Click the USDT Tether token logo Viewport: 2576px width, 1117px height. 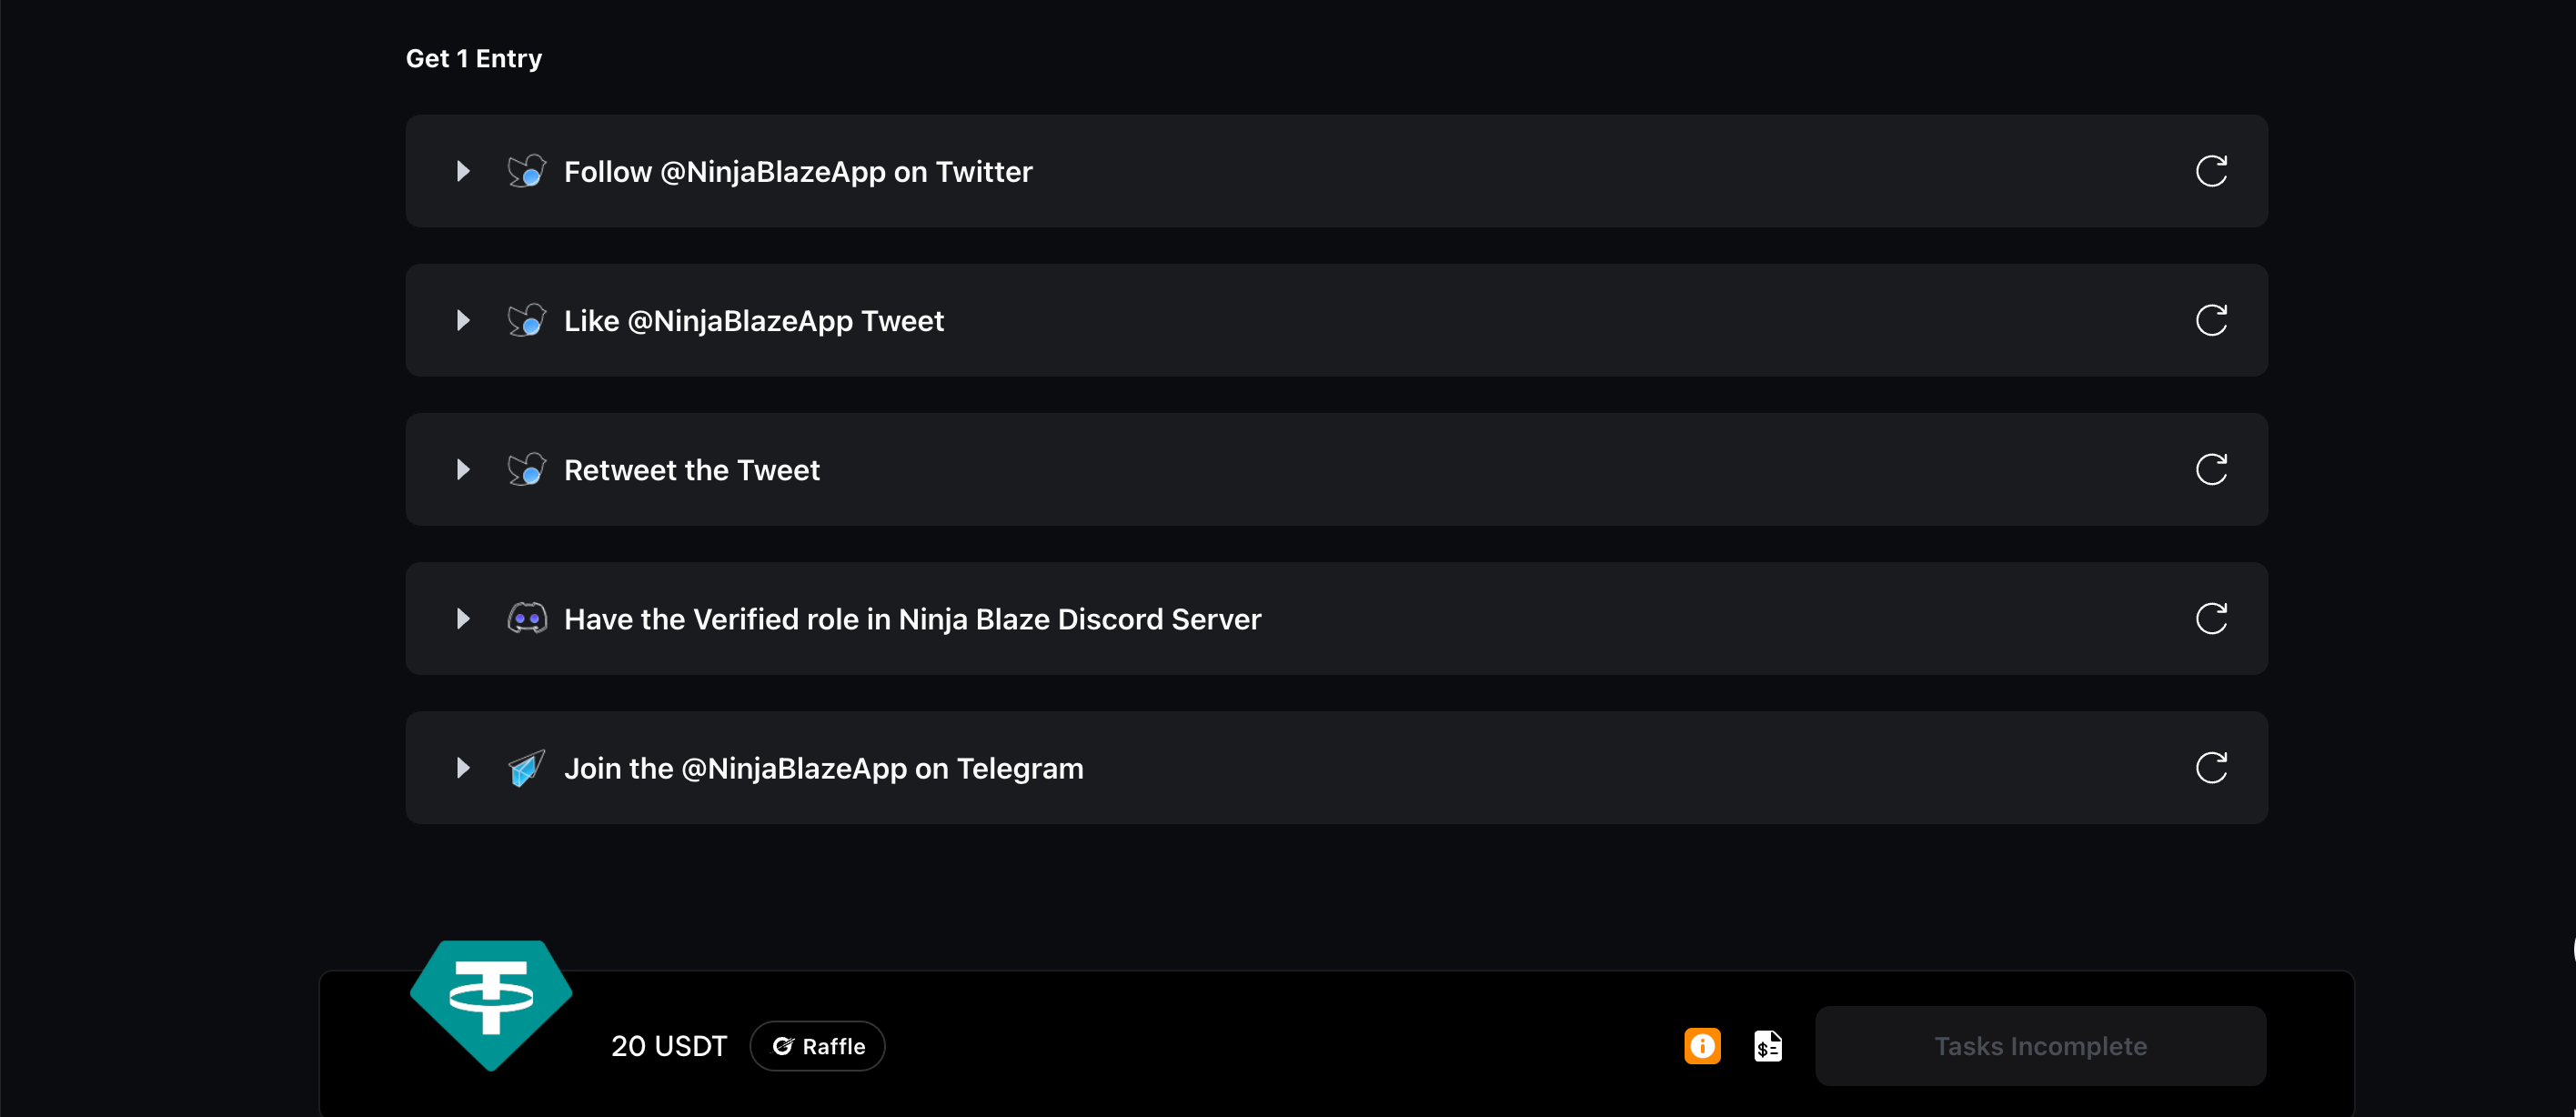491,1004
